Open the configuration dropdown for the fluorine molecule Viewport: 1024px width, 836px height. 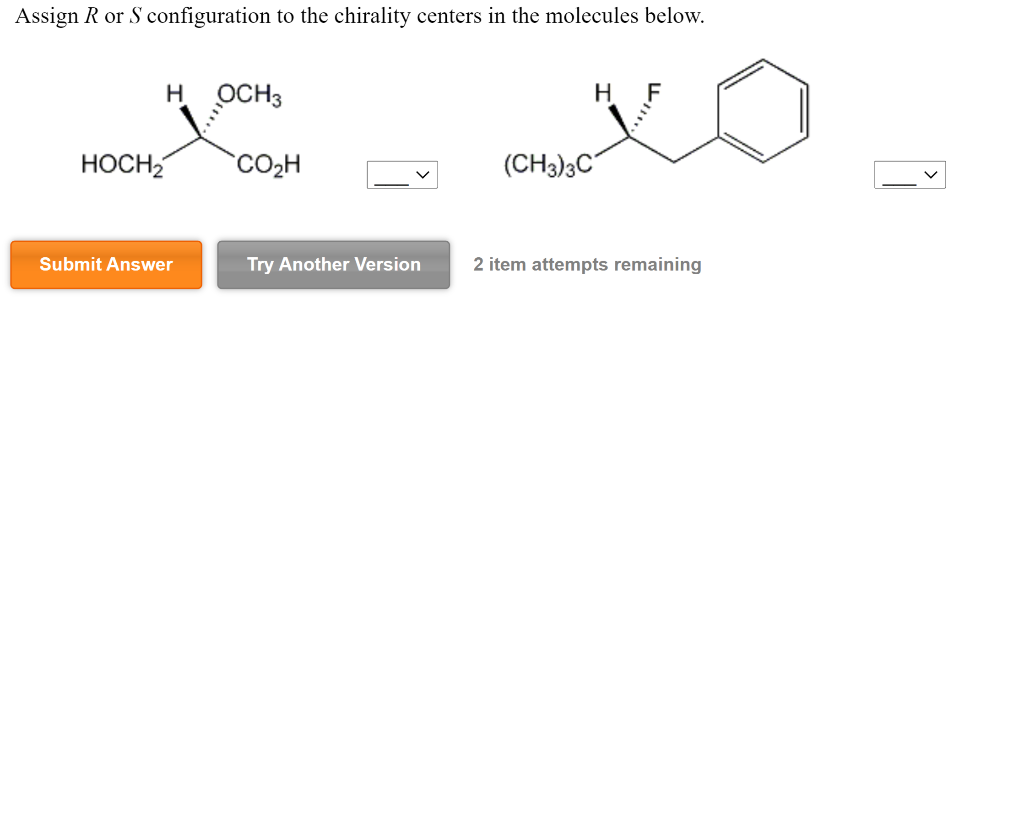pos(910,174)
